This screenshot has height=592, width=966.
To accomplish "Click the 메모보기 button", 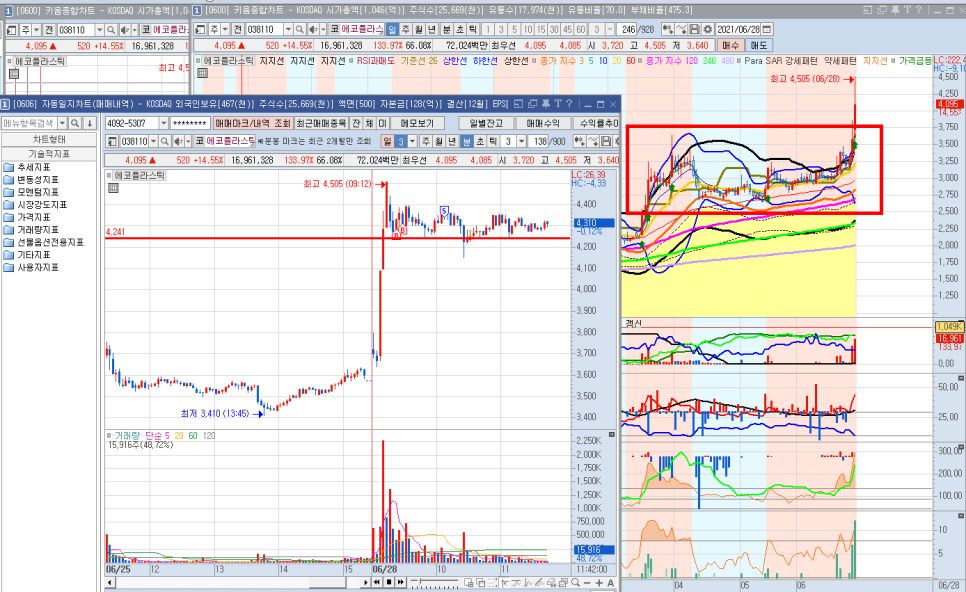I will point(417,123).
